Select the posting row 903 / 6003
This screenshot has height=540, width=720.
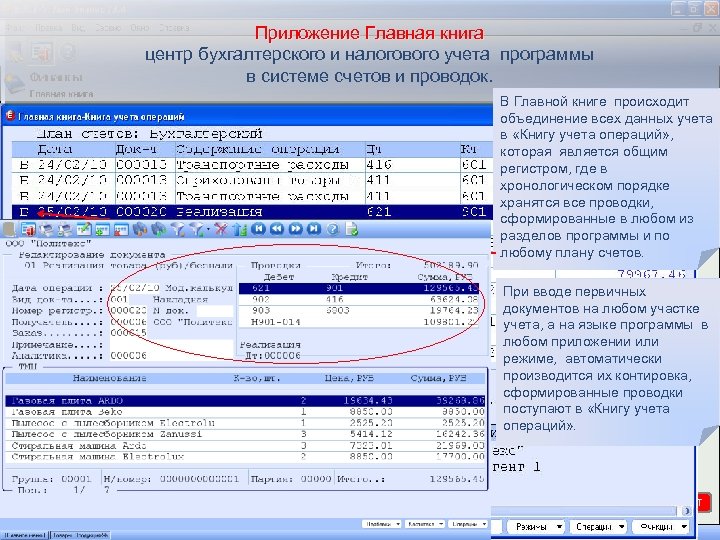359,310
